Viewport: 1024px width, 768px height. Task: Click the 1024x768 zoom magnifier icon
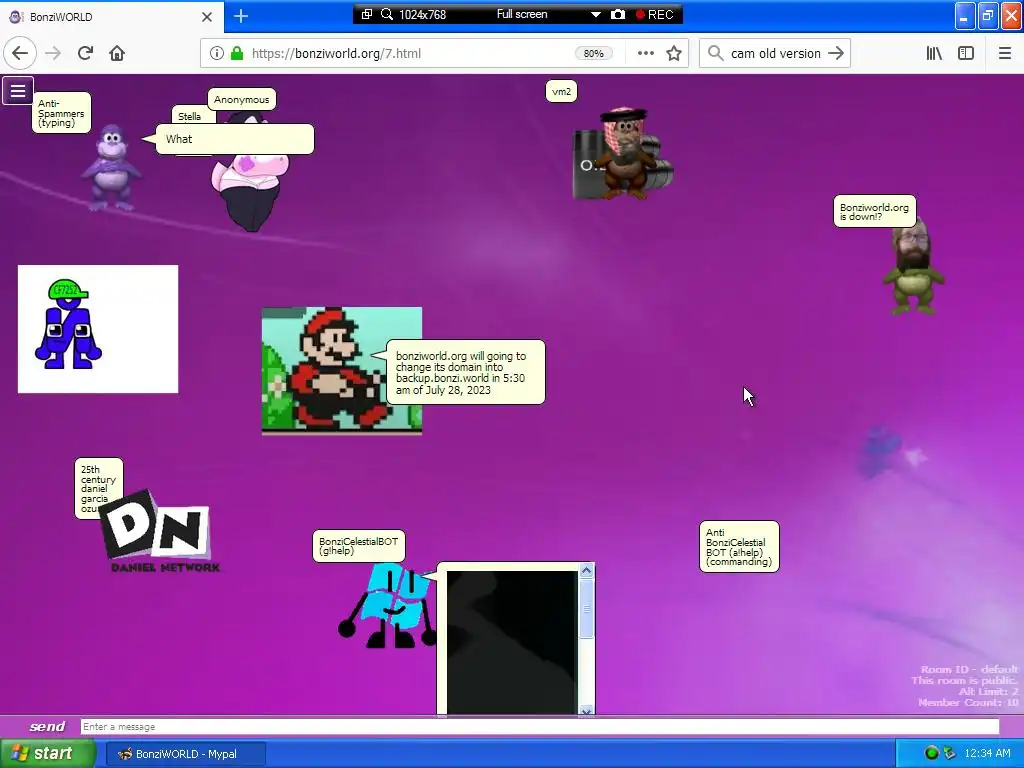coord(387,14)
